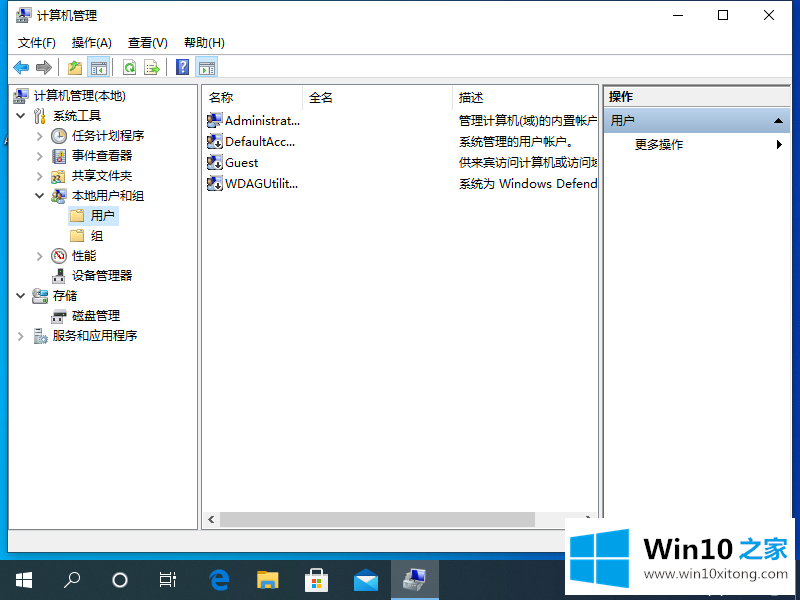Screen dimensions: 800x600
Task: Toggle show/hide action pane icon
Action: coord(207,67)
